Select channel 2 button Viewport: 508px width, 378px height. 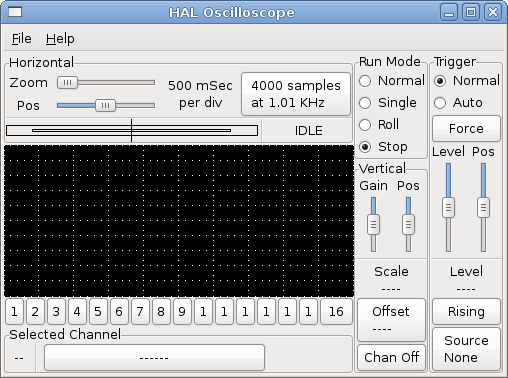pos(35,312)
